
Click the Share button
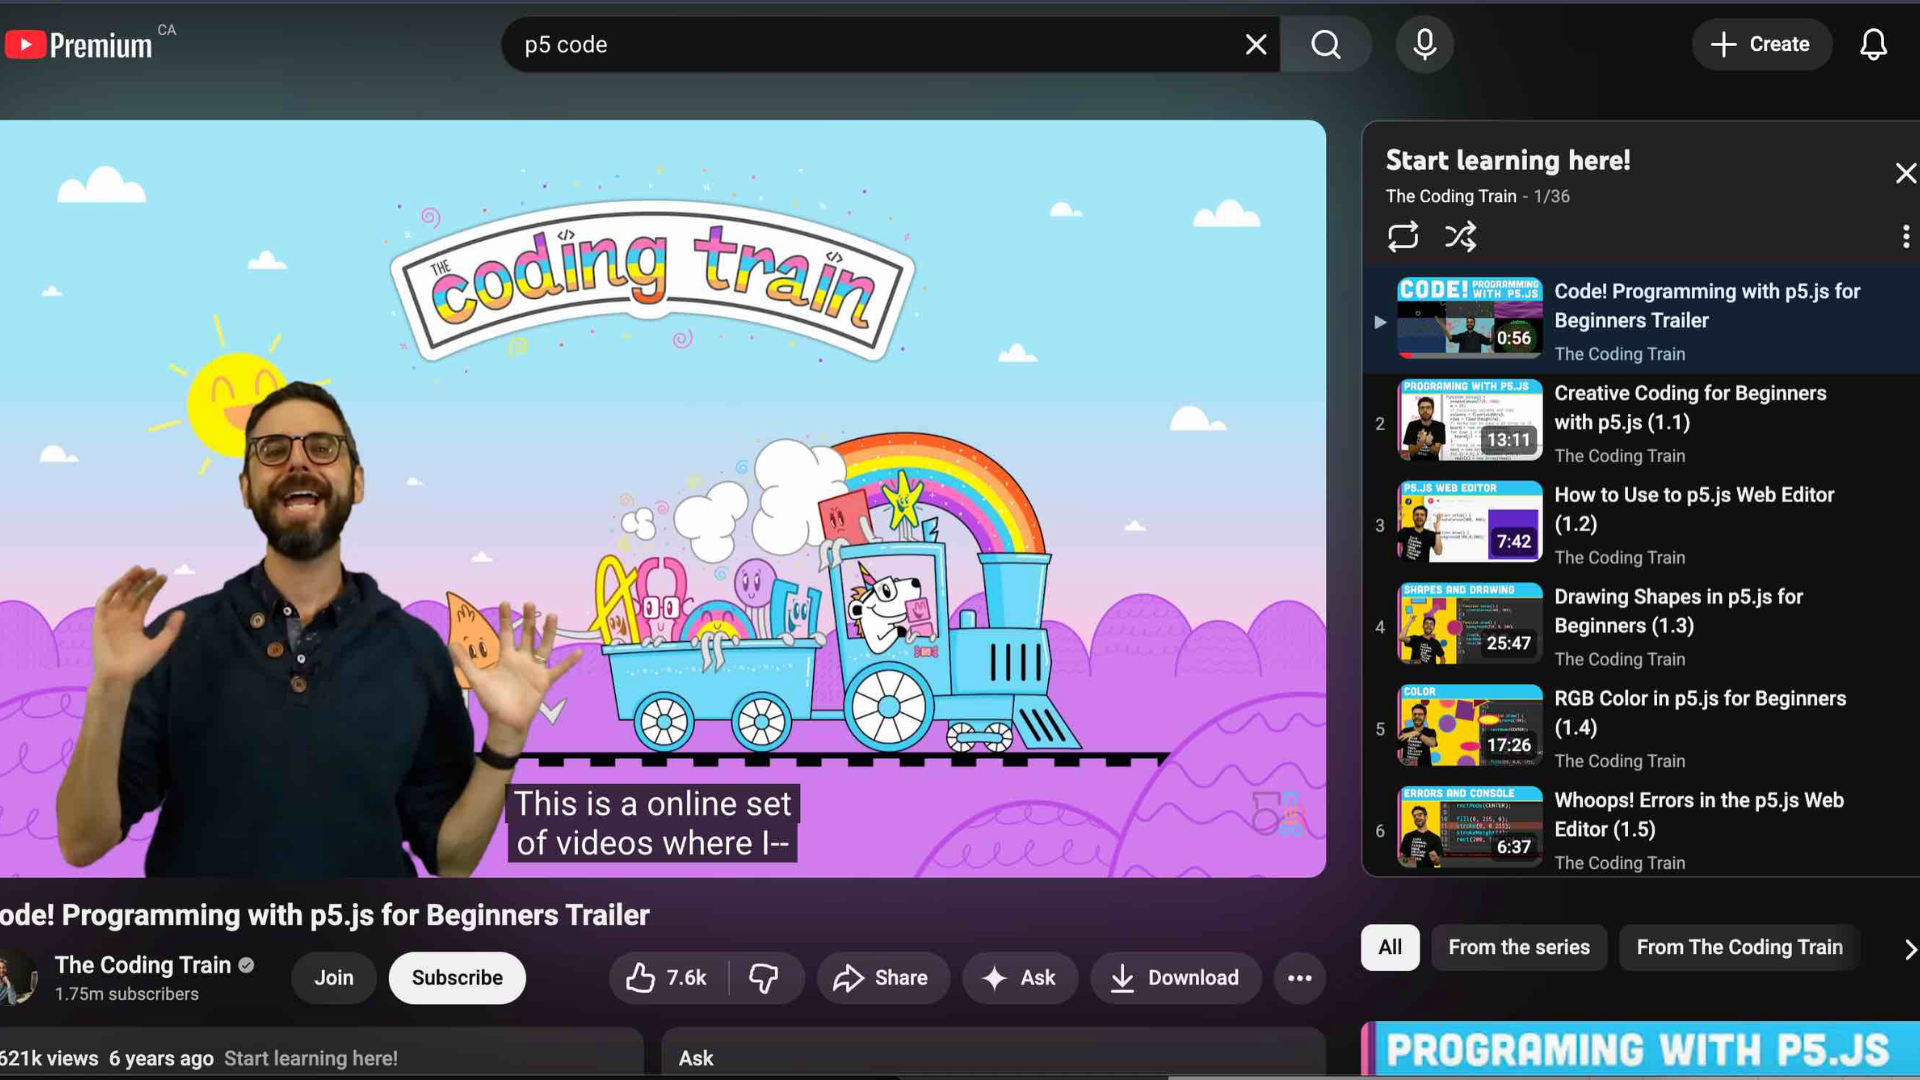click(881, 978)
